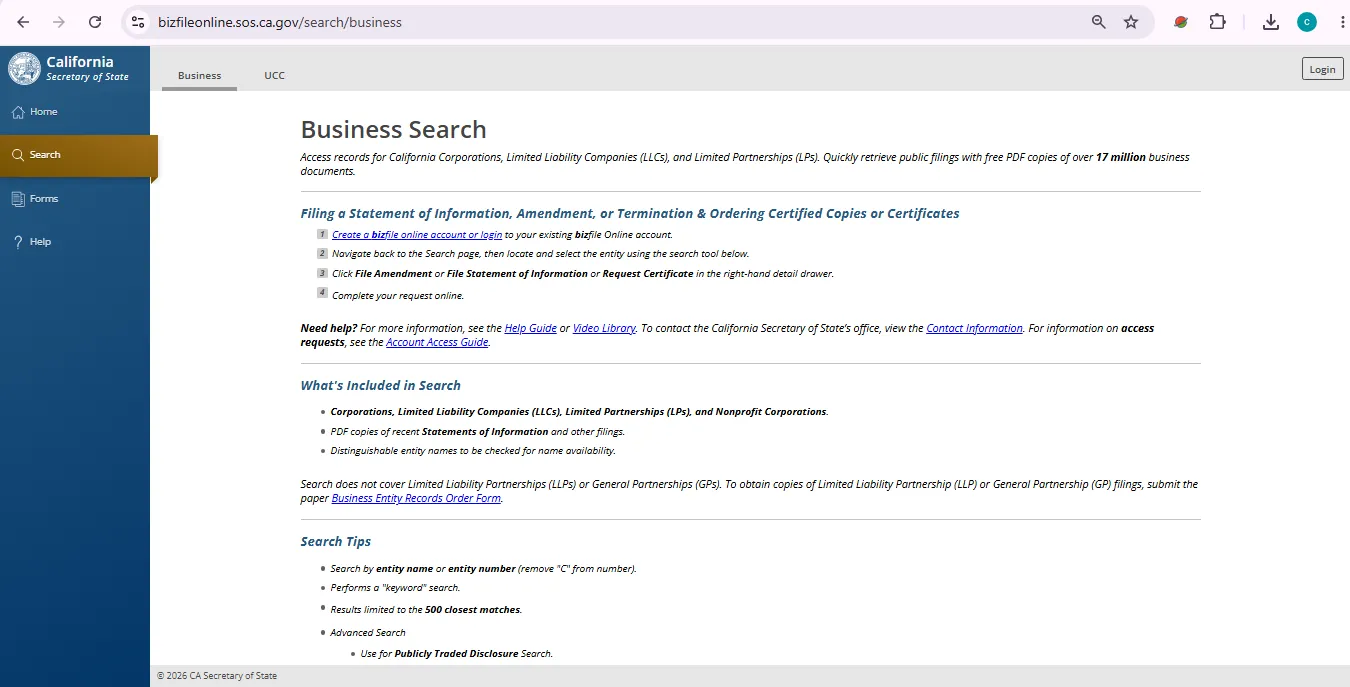Image resolution: width=1350 pixels, height=687 pixels.
Task: Click the Search magnifier icon in sidebar
Action: (x=18, y=155)
